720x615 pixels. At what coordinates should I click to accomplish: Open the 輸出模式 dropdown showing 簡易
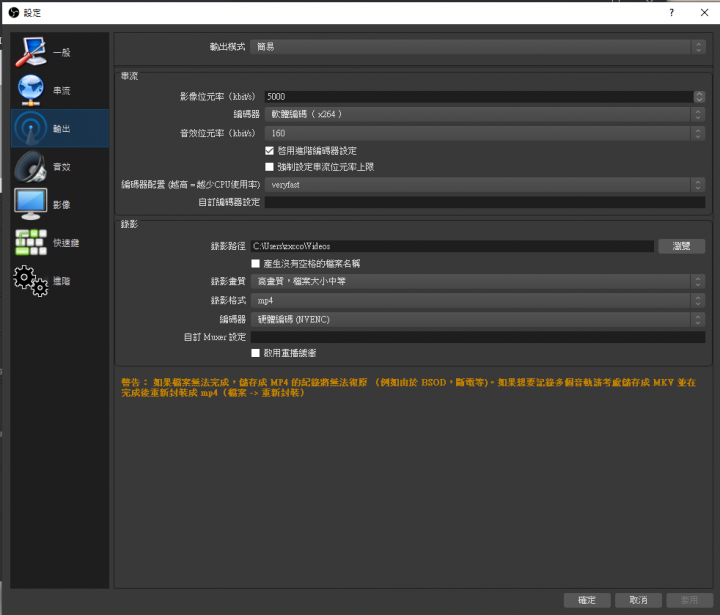coord(478,46)
